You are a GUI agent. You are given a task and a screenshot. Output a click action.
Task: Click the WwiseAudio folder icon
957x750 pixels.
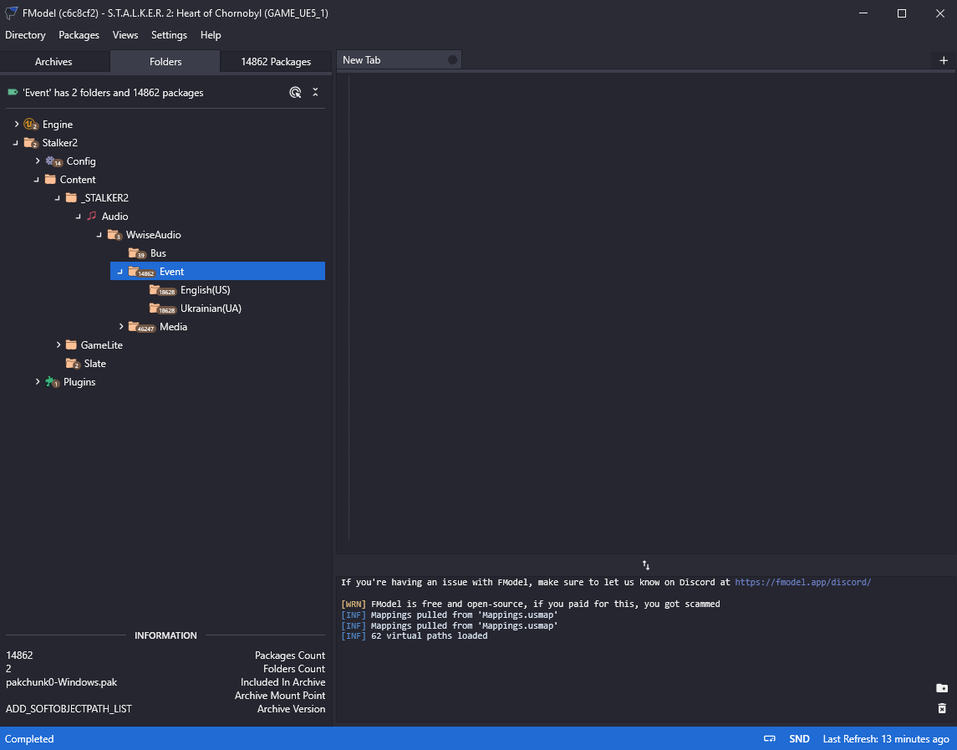114,235
